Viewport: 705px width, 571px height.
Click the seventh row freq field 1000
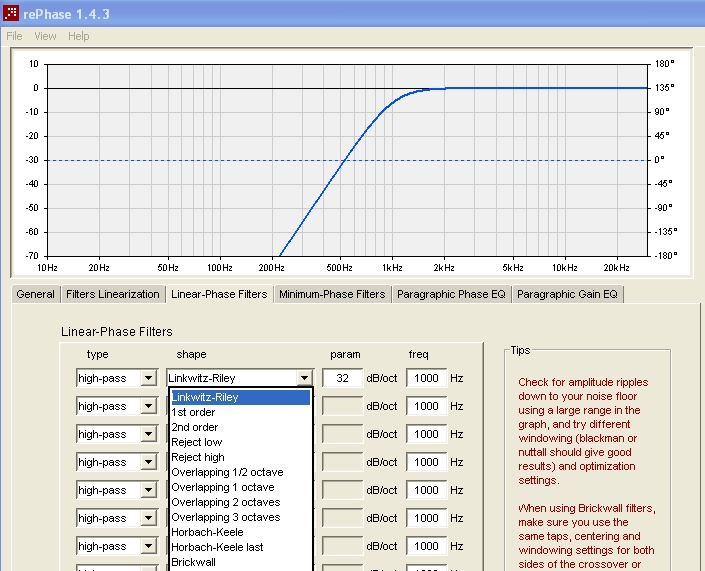(x=426, y=546)
